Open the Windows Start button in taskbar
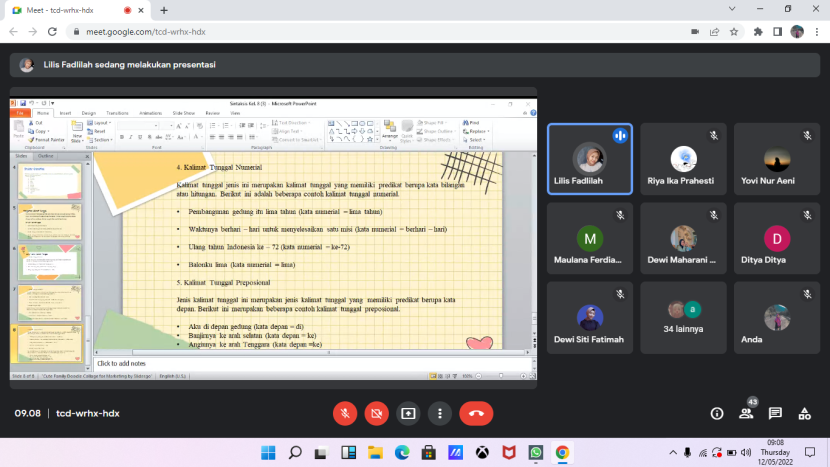Image resolution: width=830 pixels, height=467 pixels. 268,452
